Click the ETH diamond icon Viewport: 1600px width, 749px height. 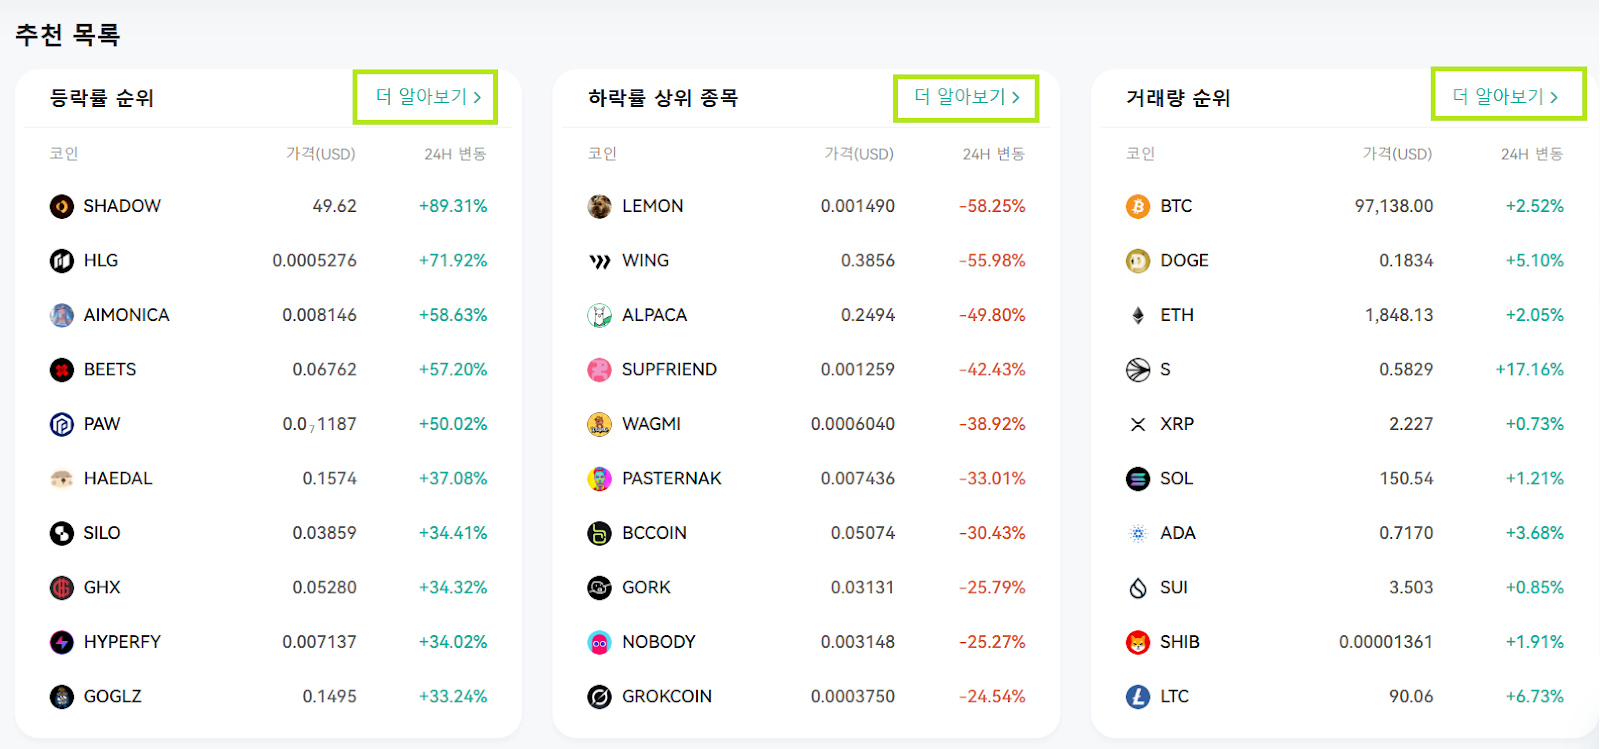tap(1138, 315)
